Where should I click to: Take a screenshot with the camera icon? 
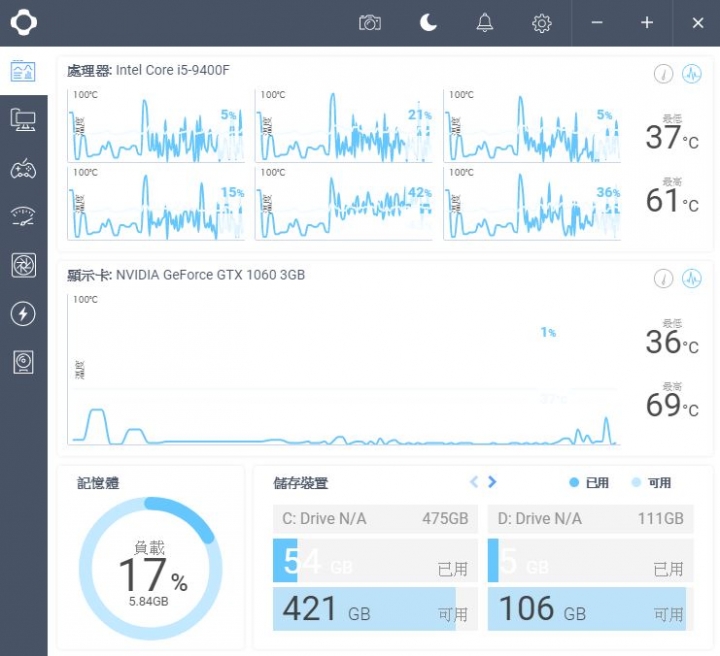(370, 22)
